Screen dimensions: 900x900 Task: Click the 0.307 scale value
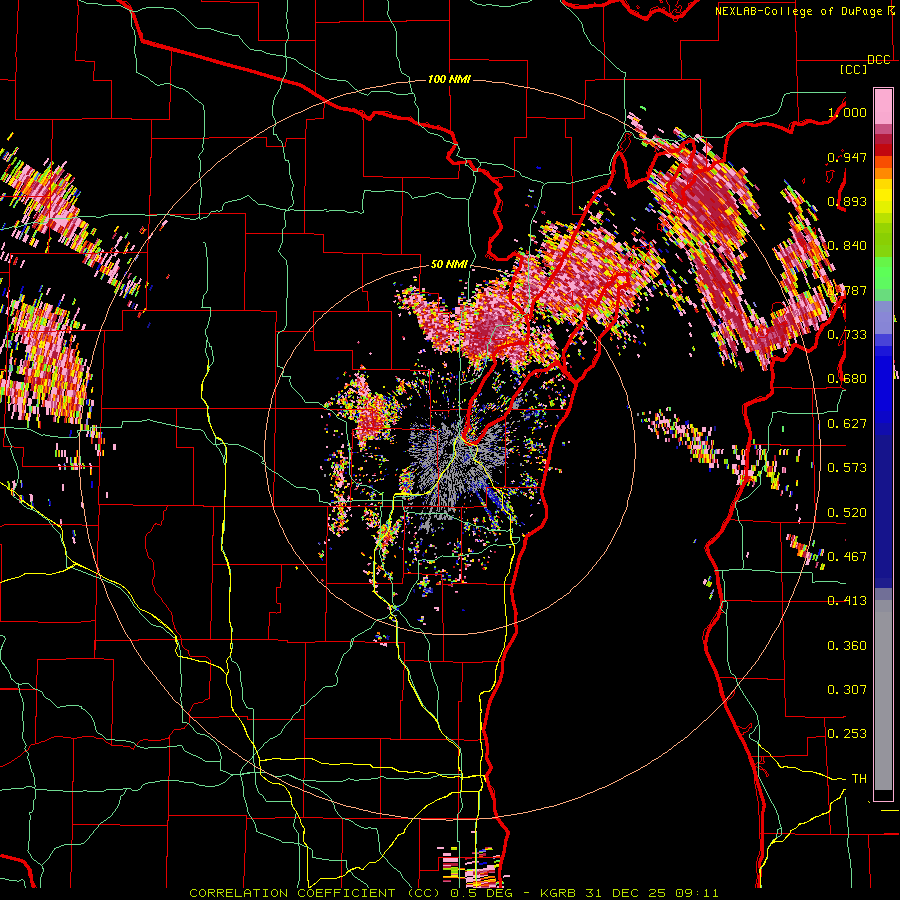click(847, 690)
